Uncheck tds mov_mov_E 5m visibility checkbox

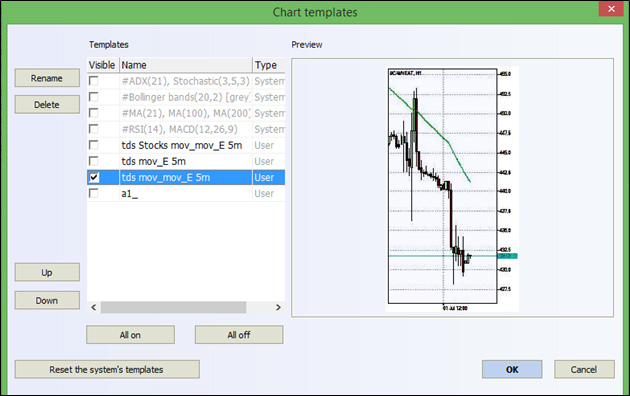coord(94,177)
